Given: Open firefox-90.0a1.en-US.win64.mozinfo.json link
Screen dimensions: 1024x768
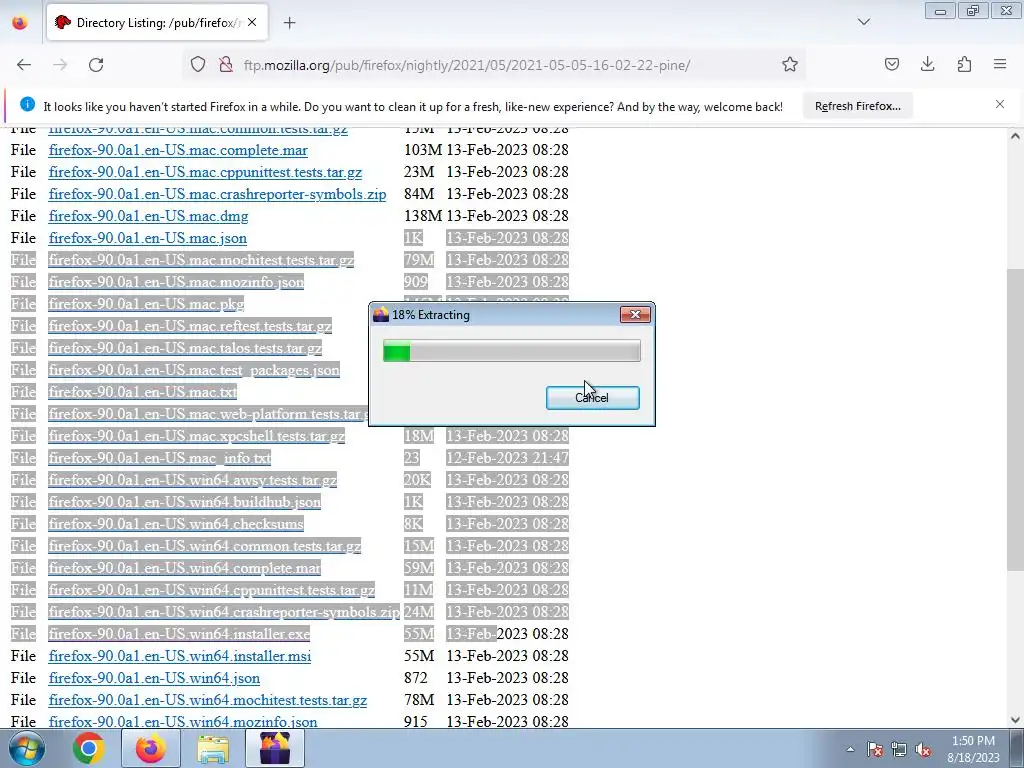Looking at the screenshot, I should (x=183, y=722).
